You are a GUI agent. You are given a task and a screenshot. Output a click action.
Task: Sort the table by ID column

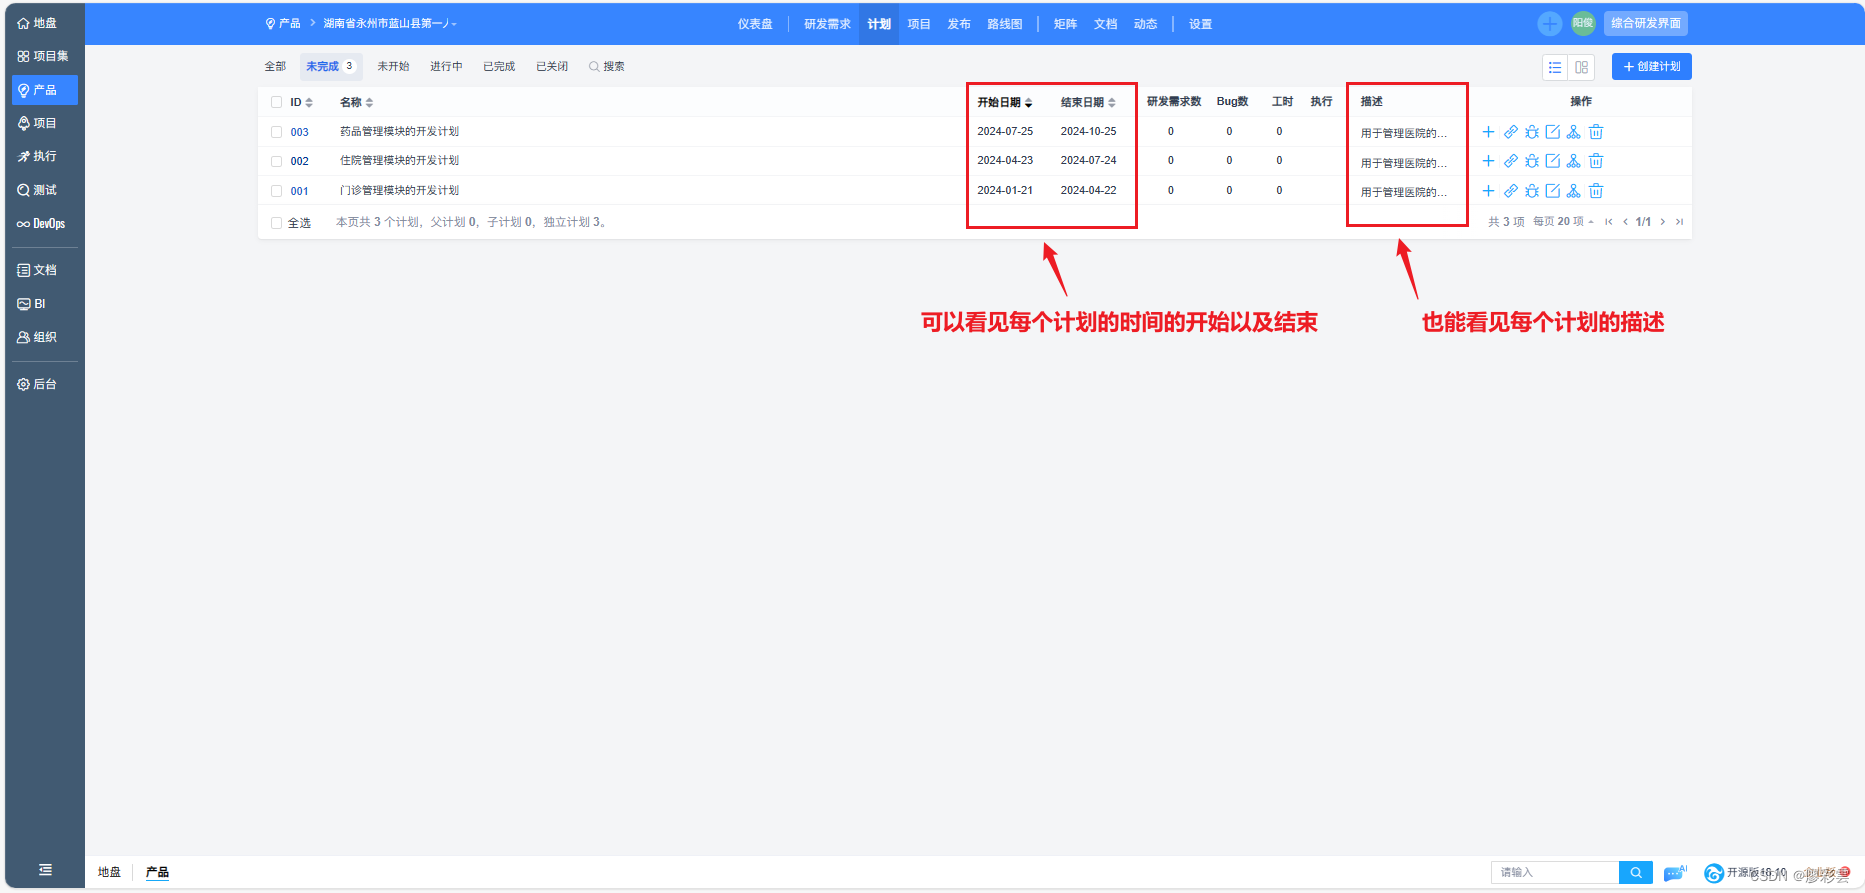coord(301,102)
